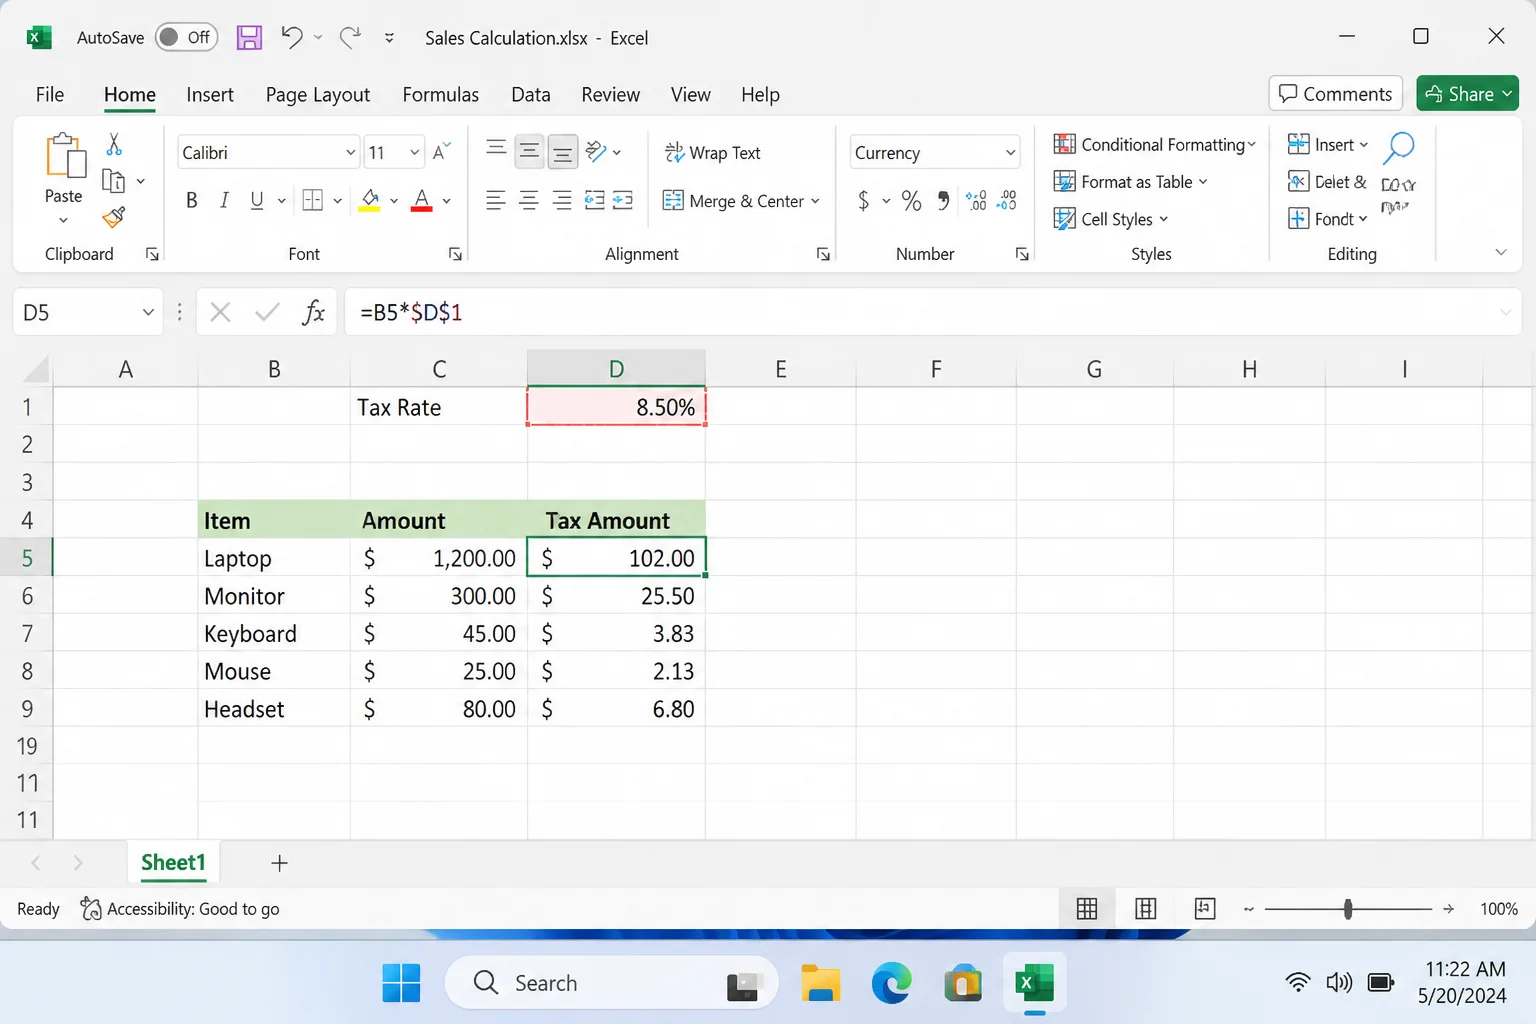Open Cell Styles menu
Viewport: 1536px width, 1024px height.
1111,219
